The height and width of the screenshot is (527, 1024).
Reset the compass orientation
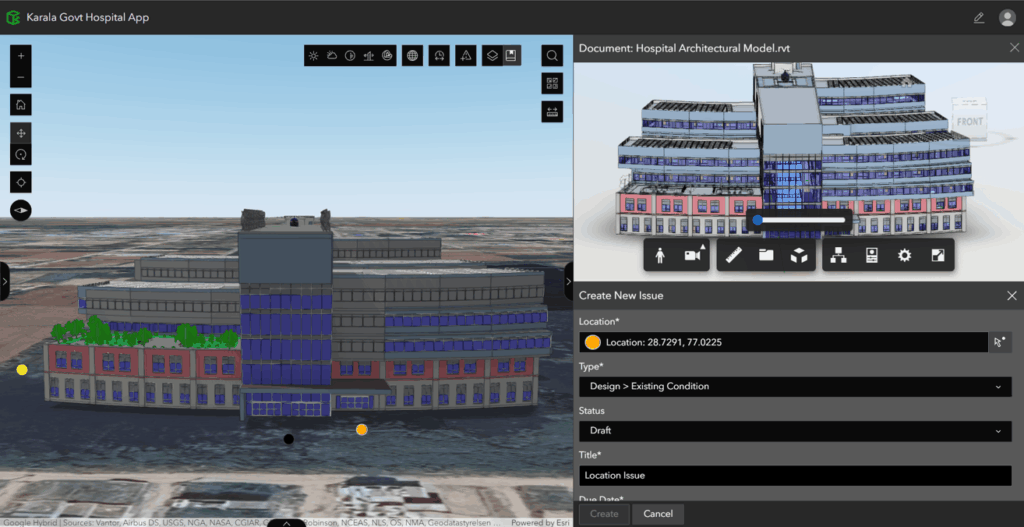pos(21,210)
